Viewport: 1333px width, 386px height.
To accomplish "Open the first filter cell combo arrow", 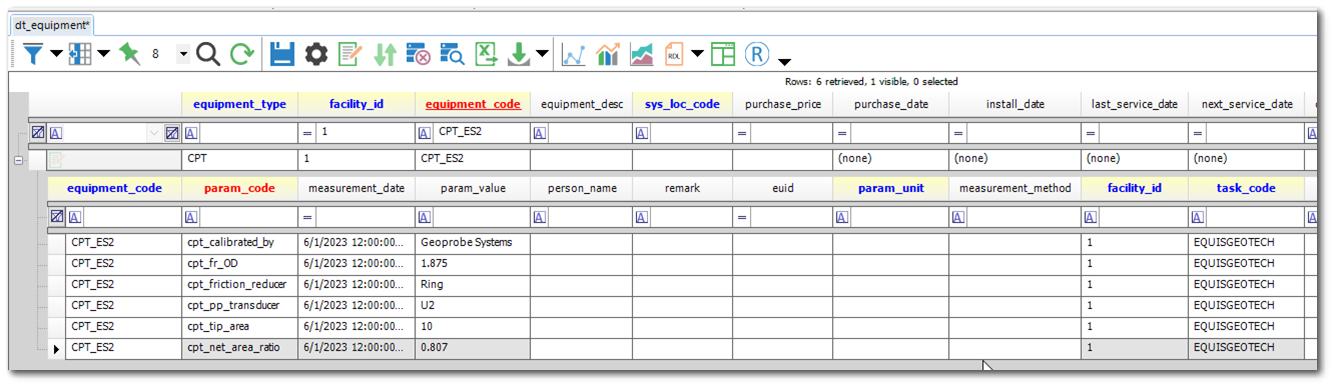I will pos(154,132).
